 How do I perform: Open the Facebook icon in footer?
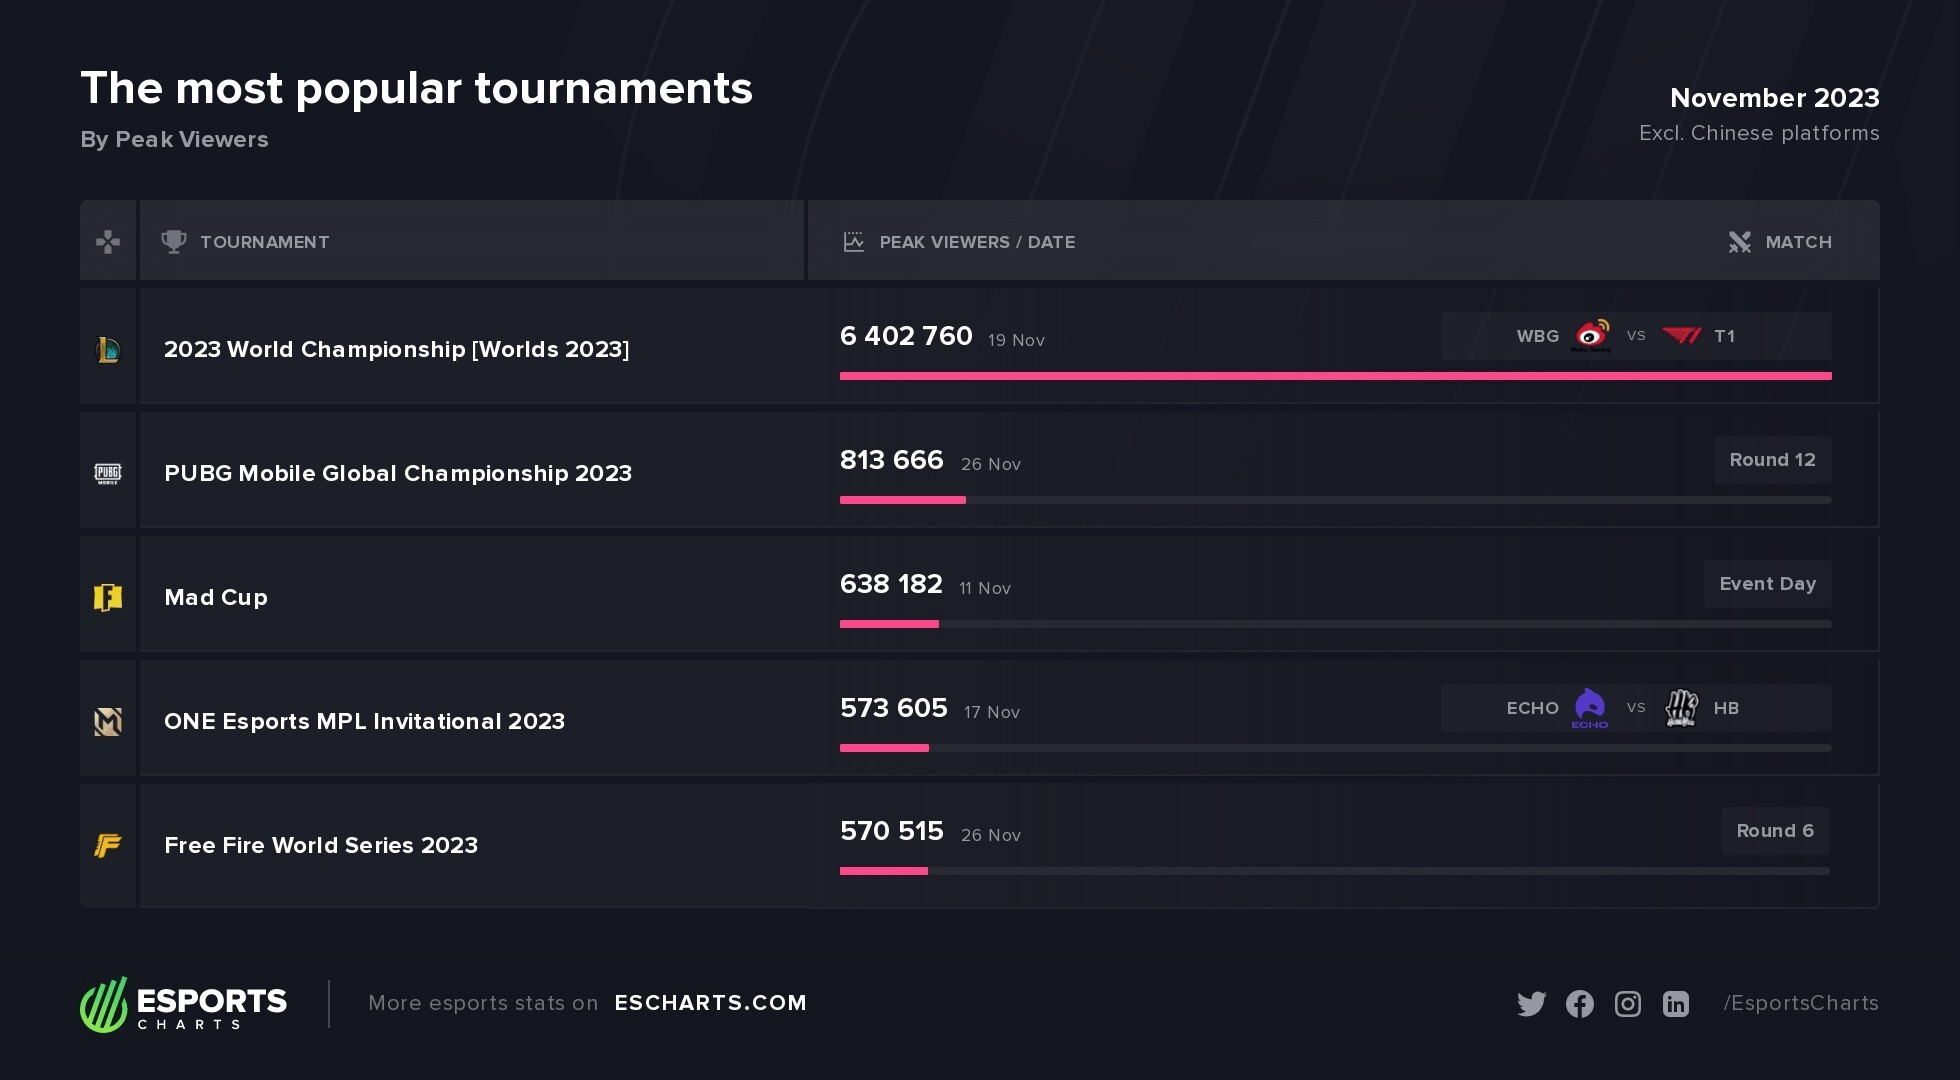(1580, 1003)
